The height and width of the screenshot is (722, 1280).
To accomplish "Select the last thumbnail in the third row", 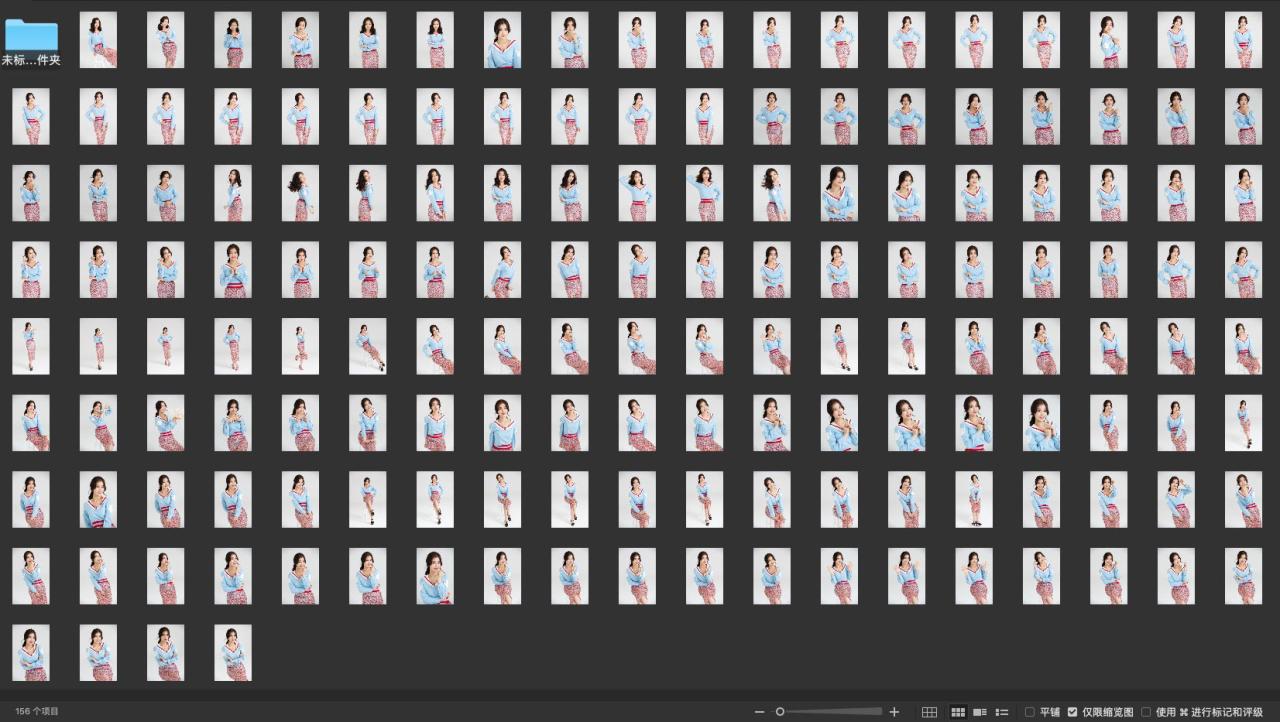I will [1243, 193].
